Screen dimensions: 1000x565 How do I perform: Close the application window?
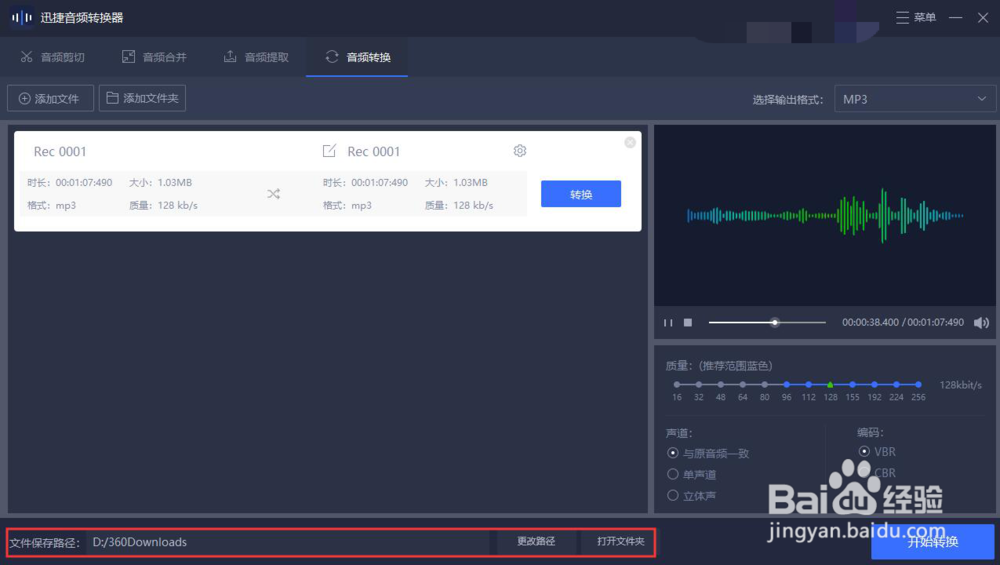click(983, 18)
